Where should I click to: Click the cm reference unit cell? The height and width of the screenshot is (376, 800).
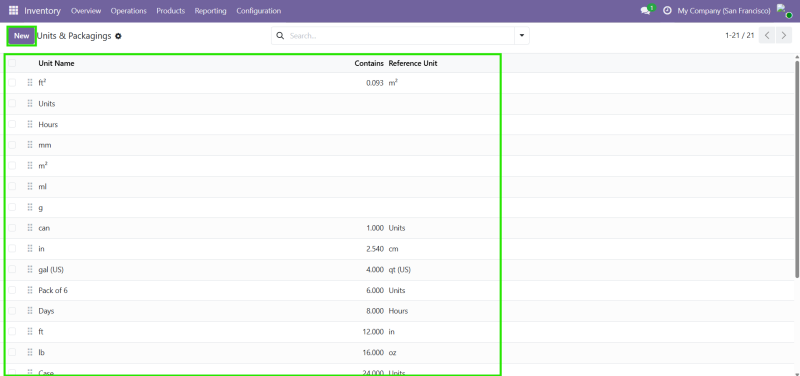point(393,249)
